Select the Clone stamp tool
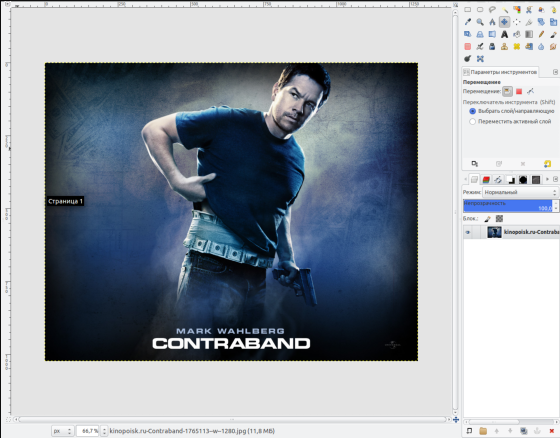 click(x=504, y=46)
